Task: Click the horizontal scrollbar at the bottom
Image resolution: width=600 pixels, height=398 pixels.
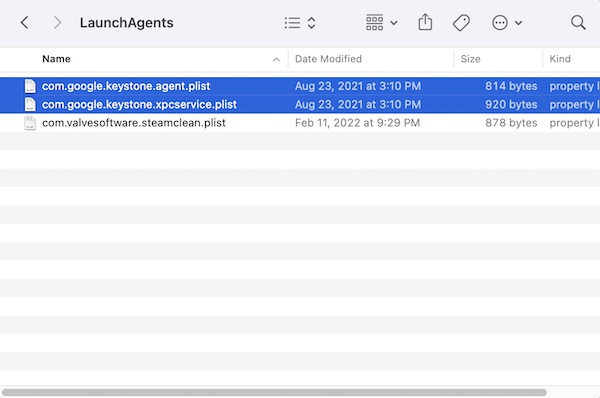Action: (x=274, y=393)
